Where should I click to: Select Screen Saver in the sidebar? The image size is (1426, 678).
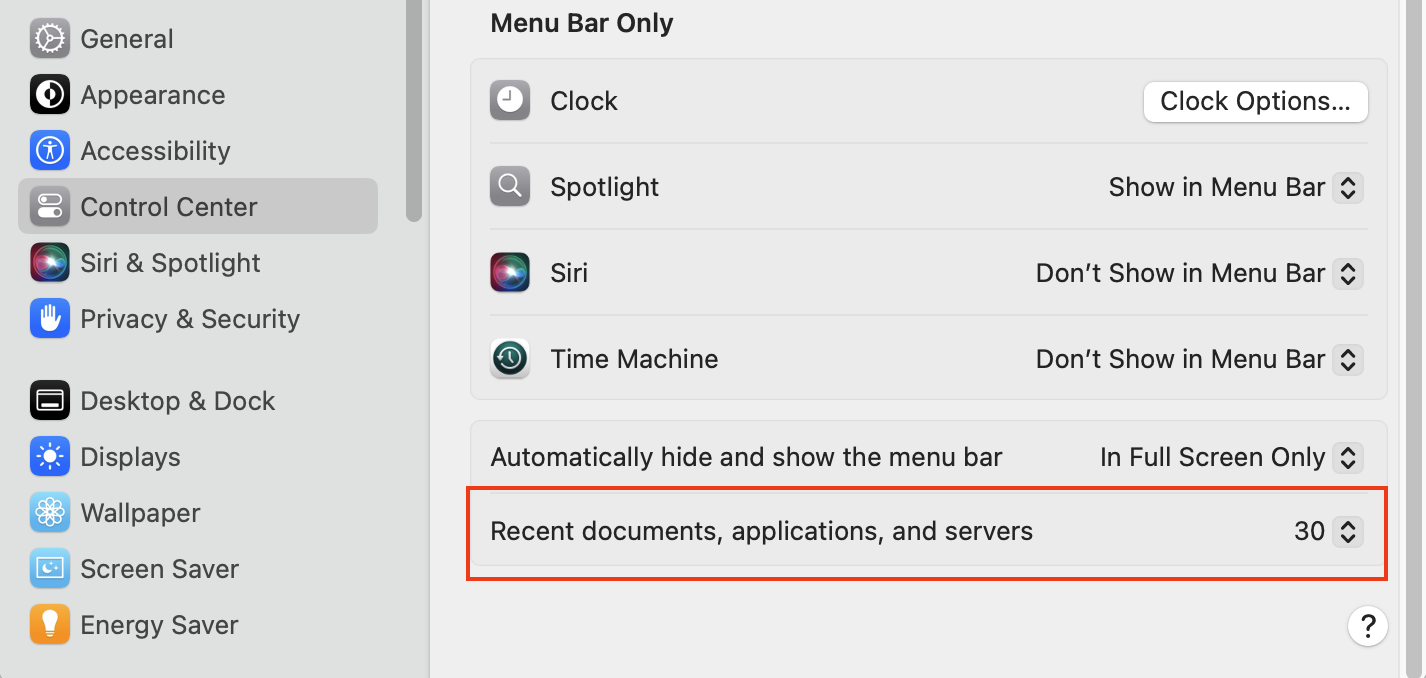point(160,569)
